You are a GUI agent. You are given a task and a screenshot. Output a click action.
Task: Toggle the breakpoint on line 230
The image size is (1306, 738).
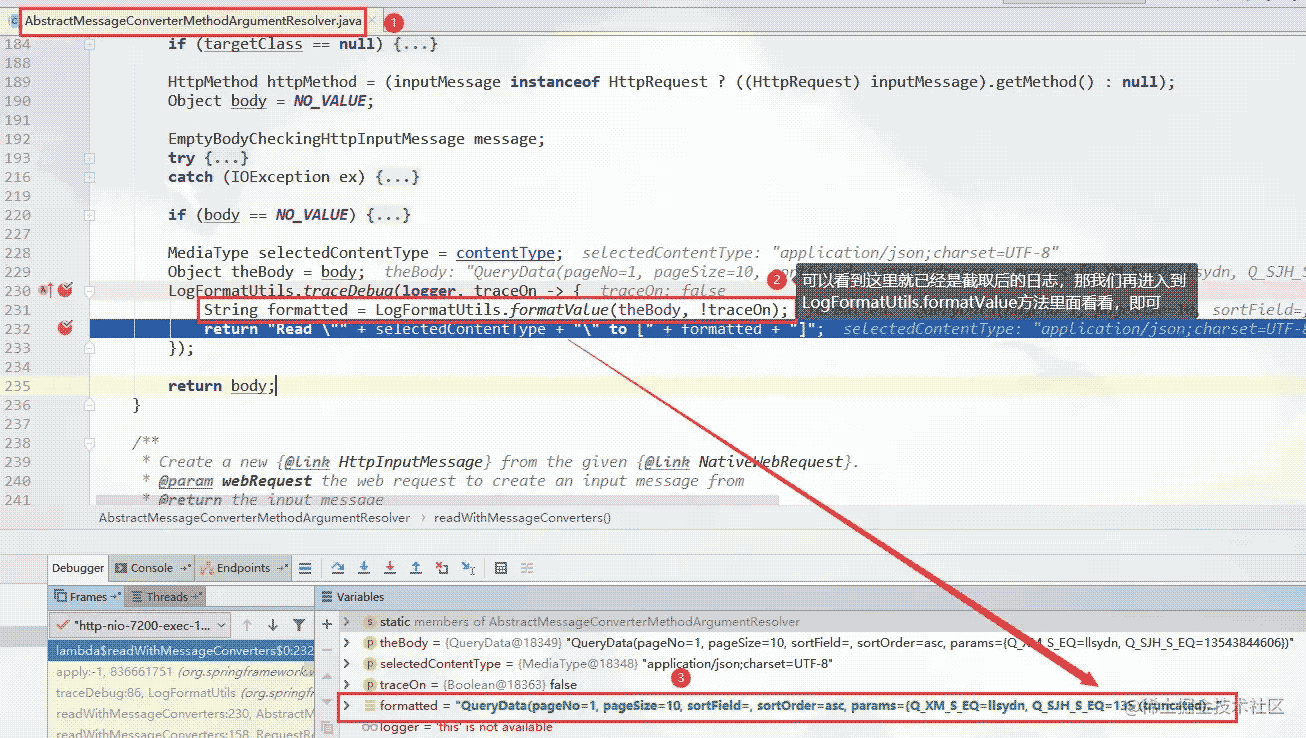click(65, 290)
